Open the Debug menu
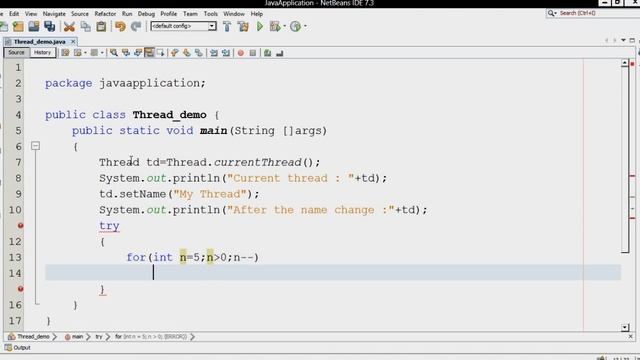This screenshot has height=360, width=640. 146,14
